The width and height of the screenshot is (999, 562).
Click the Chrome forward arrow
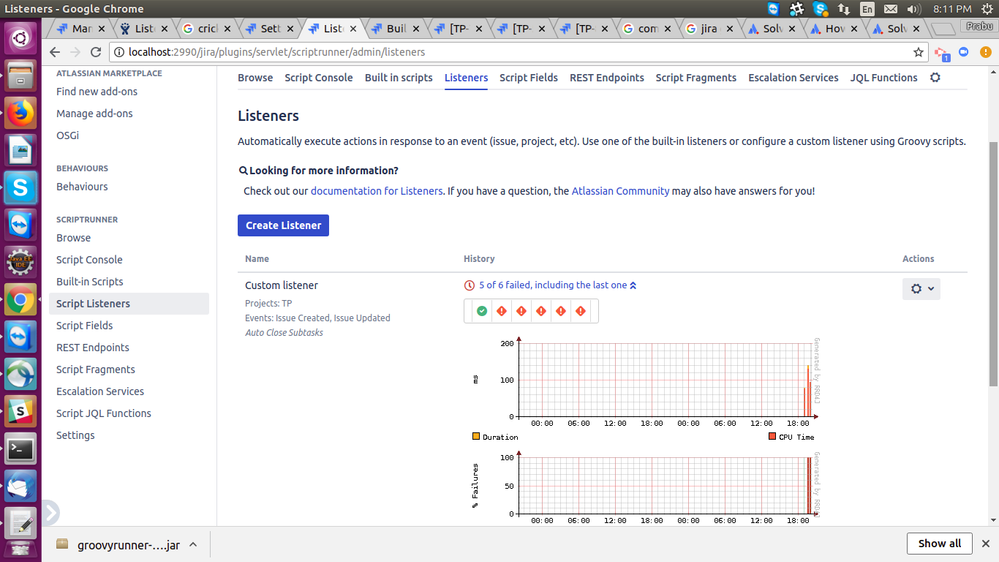point(75,52)
